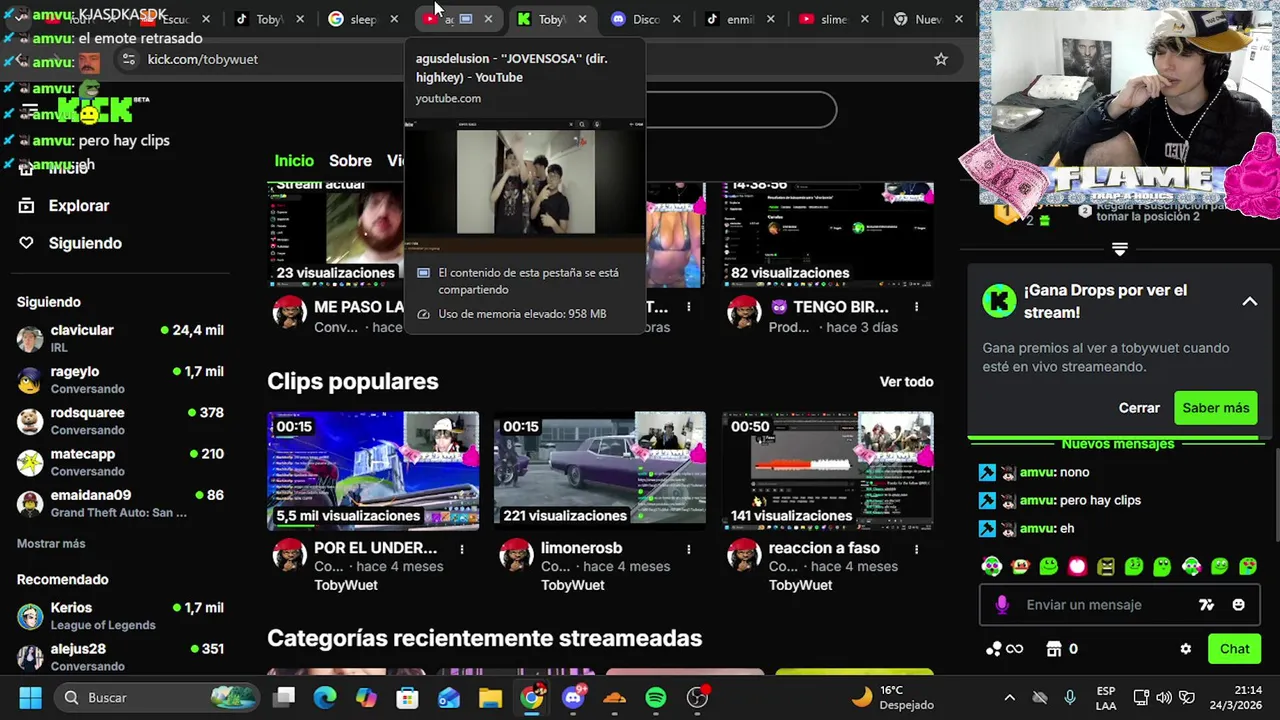Collapse the Gana Drops panel chevron
The width and height of the screenshot is (1280, 720).
[x=1249, y=301]
